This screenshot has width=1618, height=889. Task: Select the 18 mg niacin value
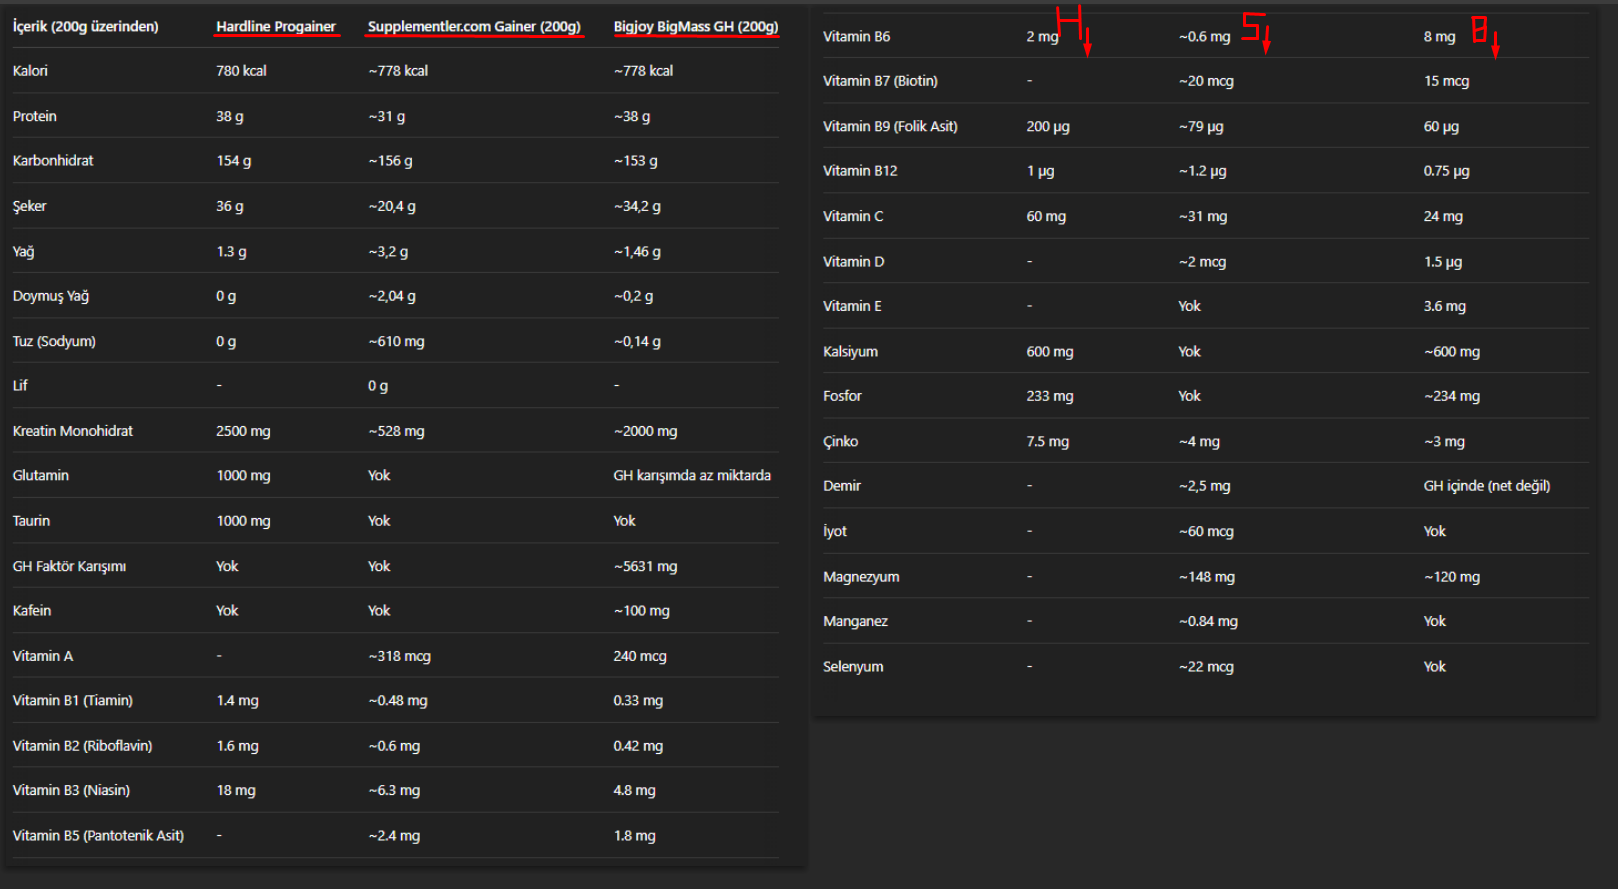point(236,791)
